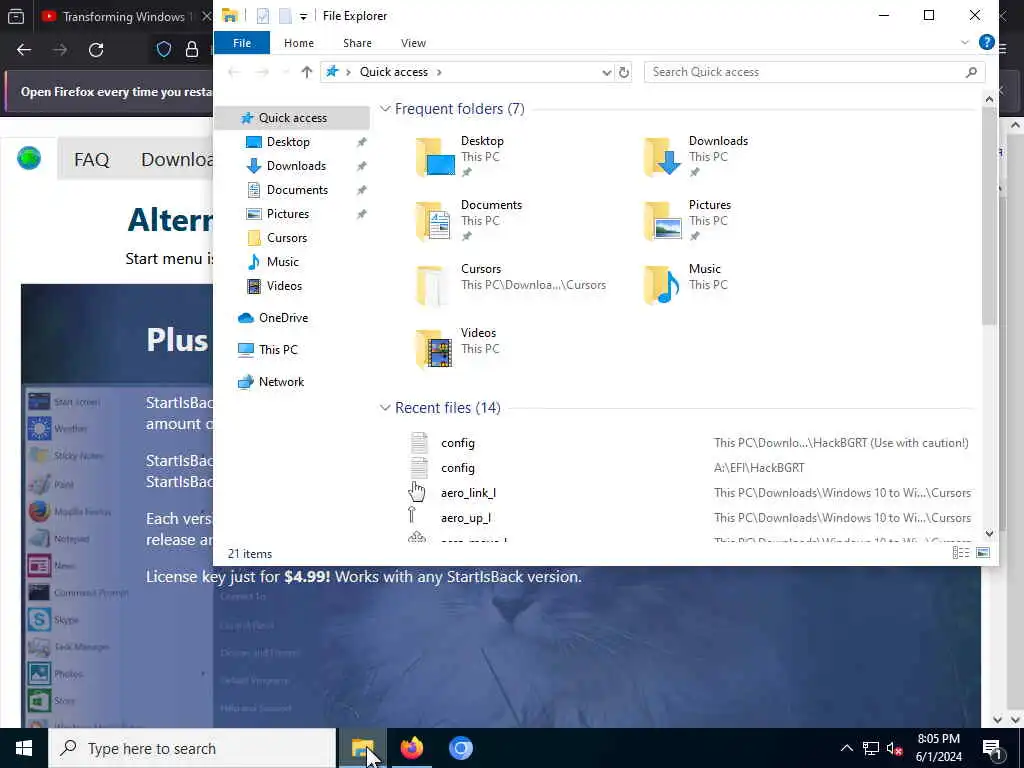Open the FAQ link on the webpage

click(x=91, y=160)
